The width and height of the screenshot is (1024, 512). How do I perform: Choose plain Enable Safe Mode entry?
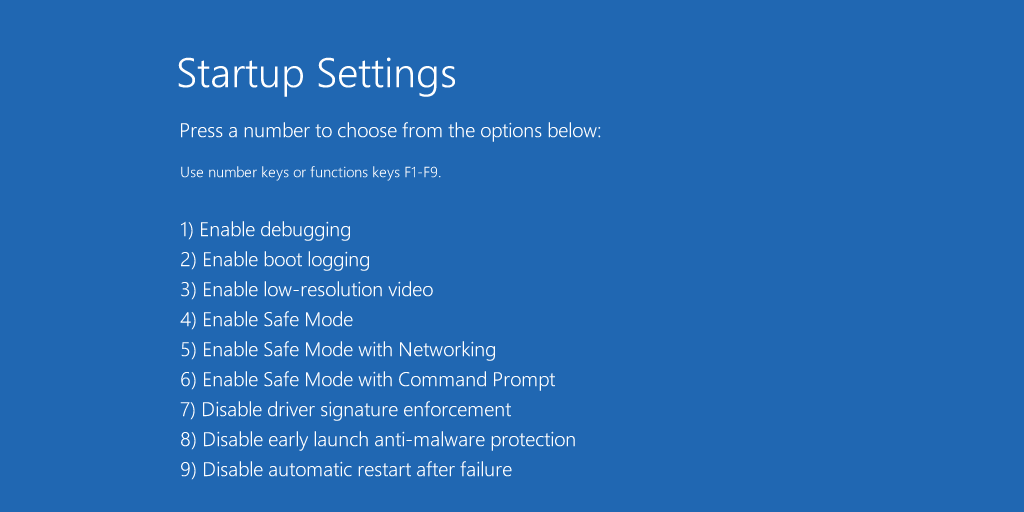click(x=266, y=319)
